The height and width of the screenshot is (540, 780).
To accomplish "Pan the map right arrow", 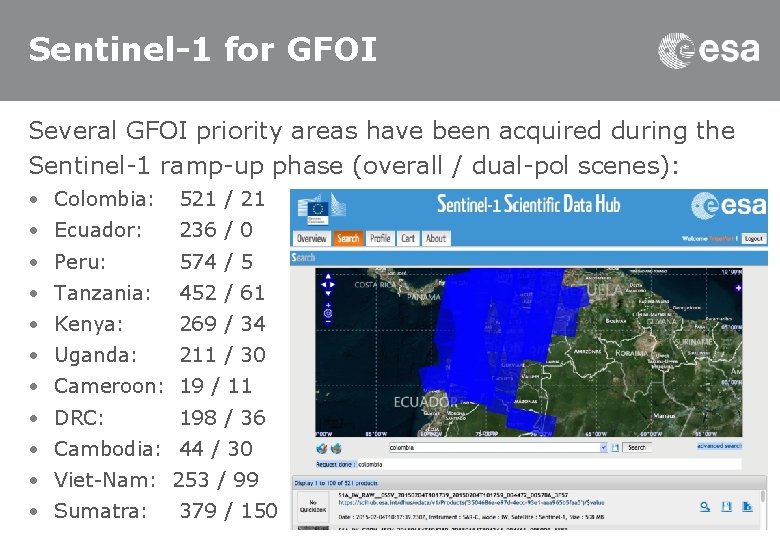I will tap(332, 285).
